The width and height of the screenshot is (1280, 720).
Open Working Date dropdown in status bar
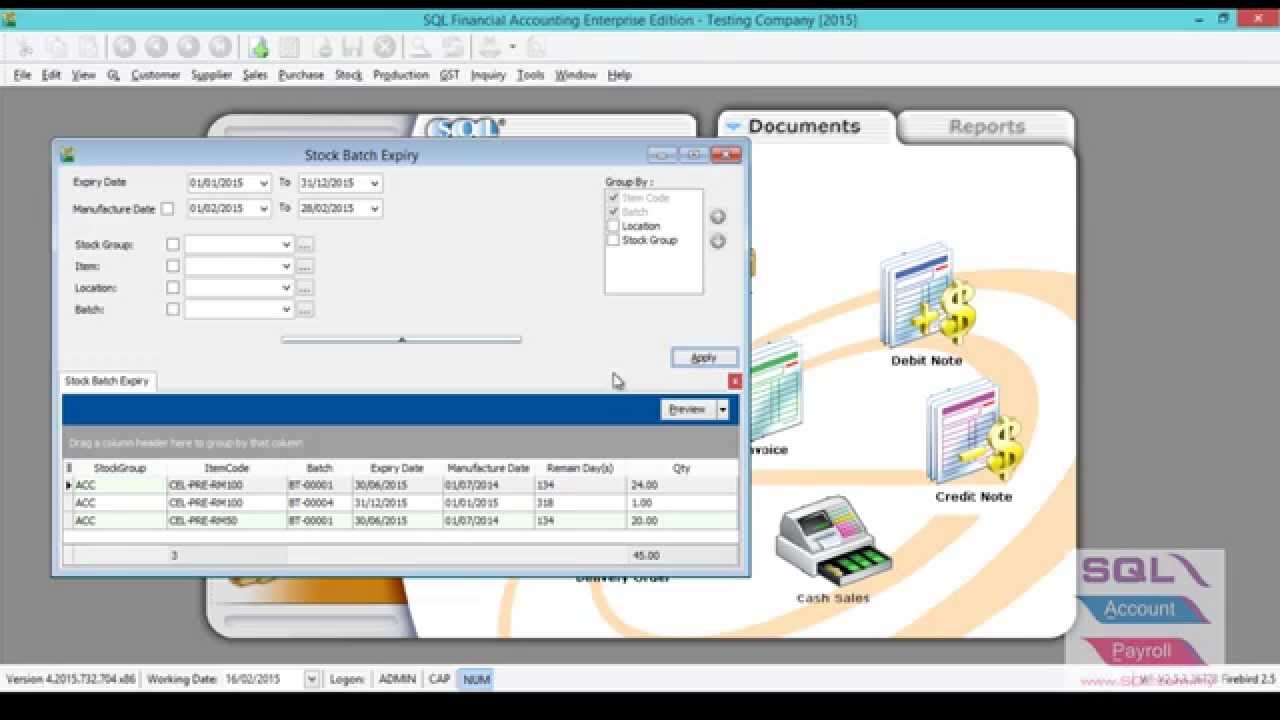coord(311,679)
